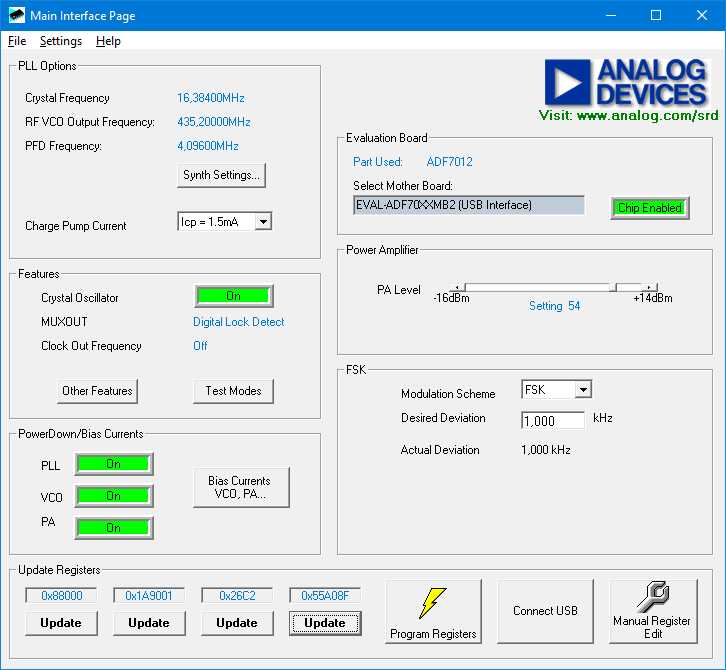This screenshot has width=726, height=670.
Task: Click the 0x55A08F register value field
Action: click(x=325, y=595)
